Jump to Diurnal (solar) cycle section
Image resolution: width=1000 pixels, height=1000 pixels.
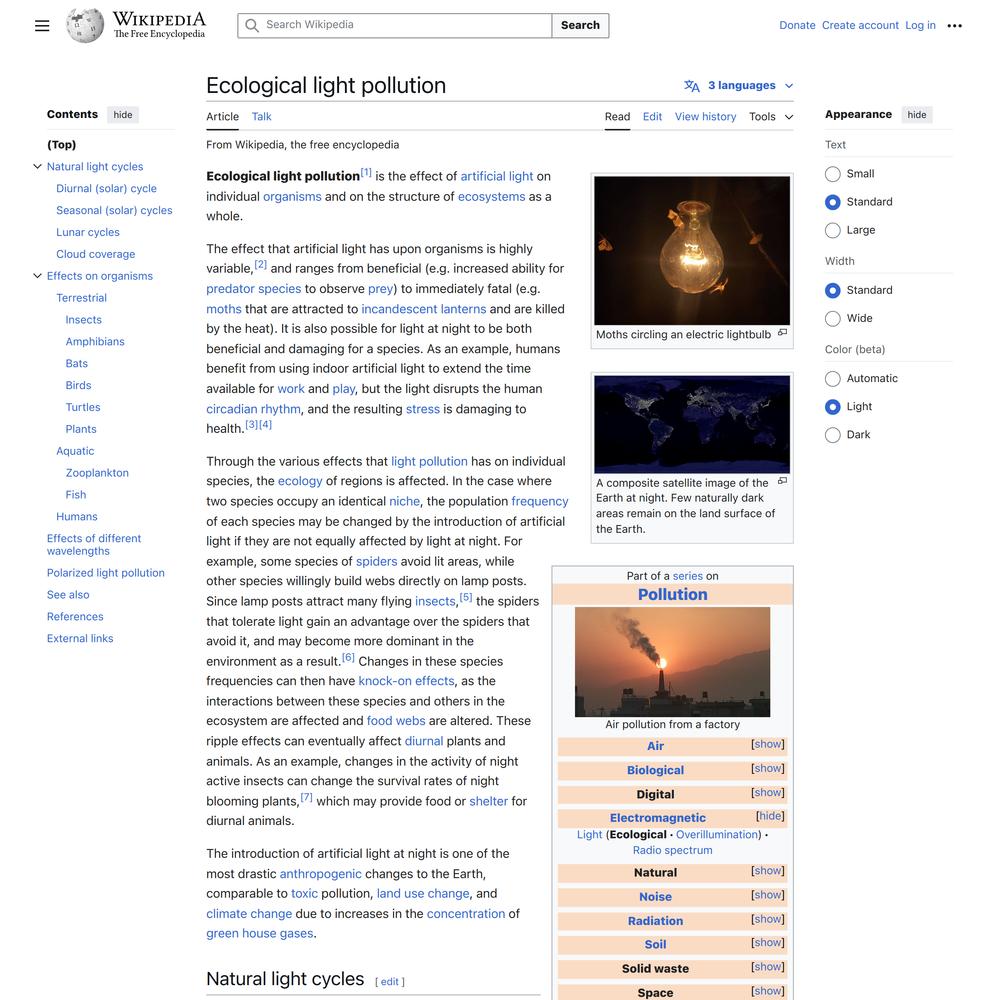tap(107, 189)
